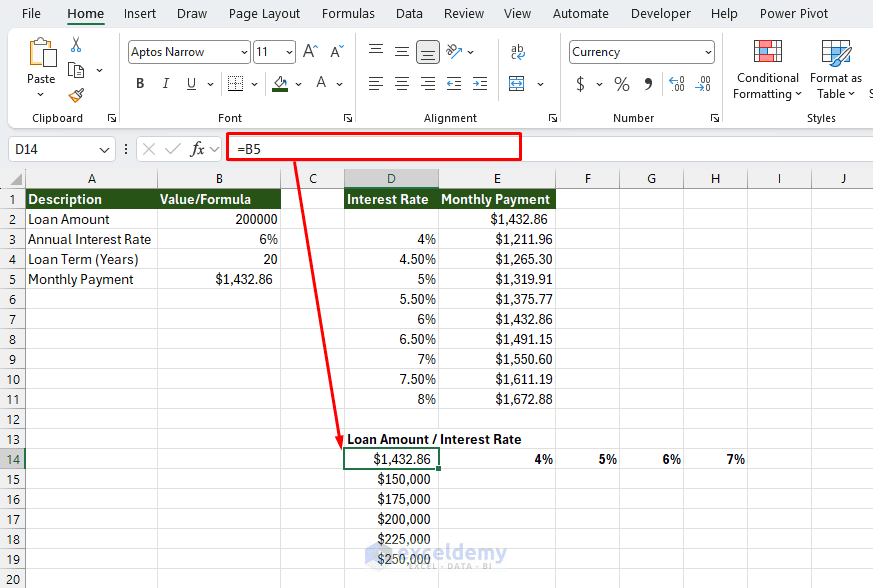Apply the font color A
This screenshot has height=588, width=873.
coord(321,84)
